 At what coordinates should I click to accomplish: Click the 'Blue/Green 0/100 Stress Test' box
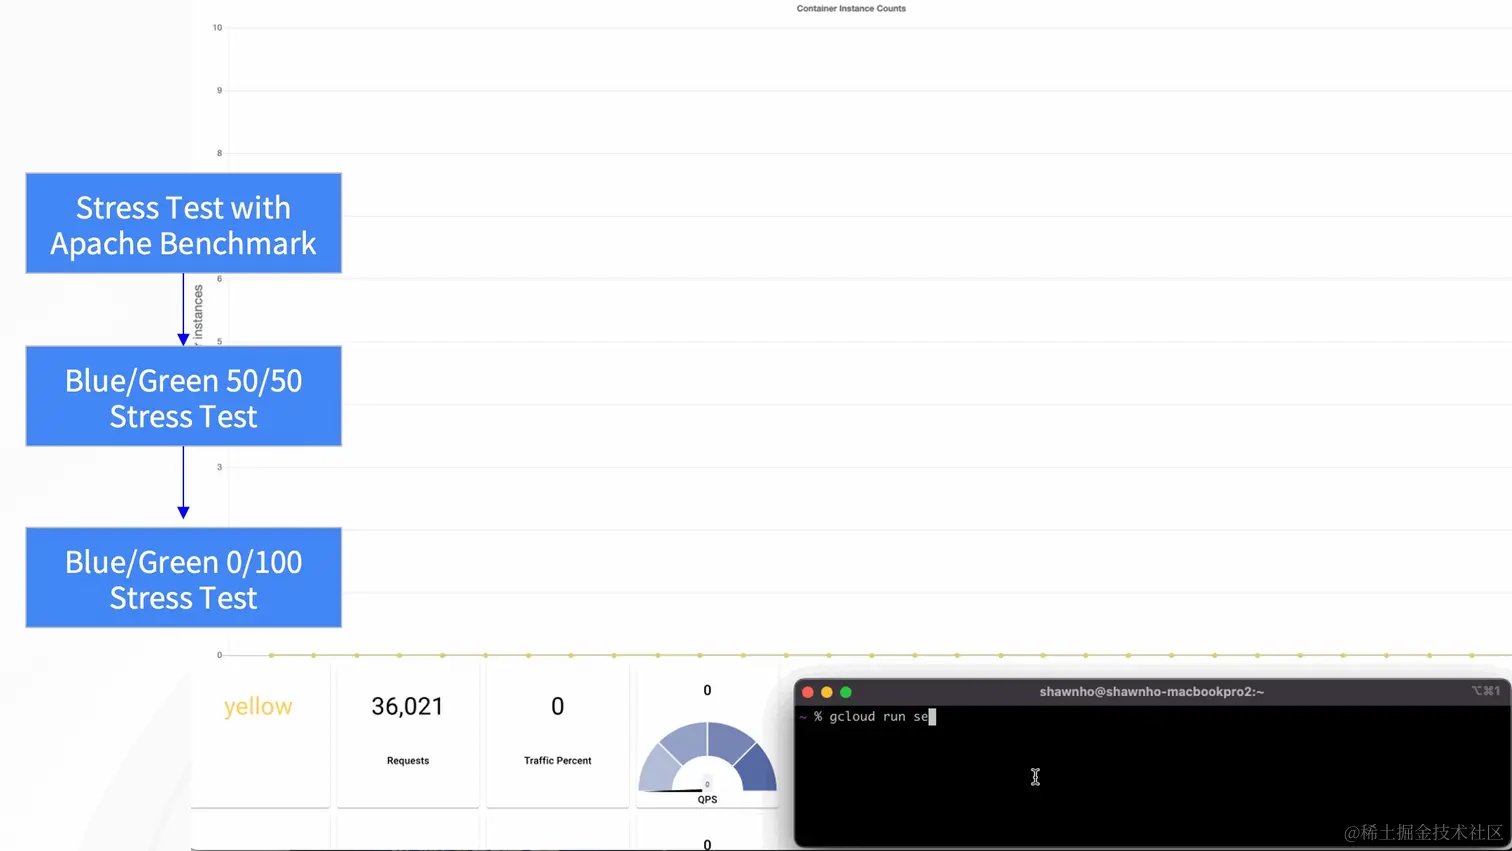tap(184, 578)
